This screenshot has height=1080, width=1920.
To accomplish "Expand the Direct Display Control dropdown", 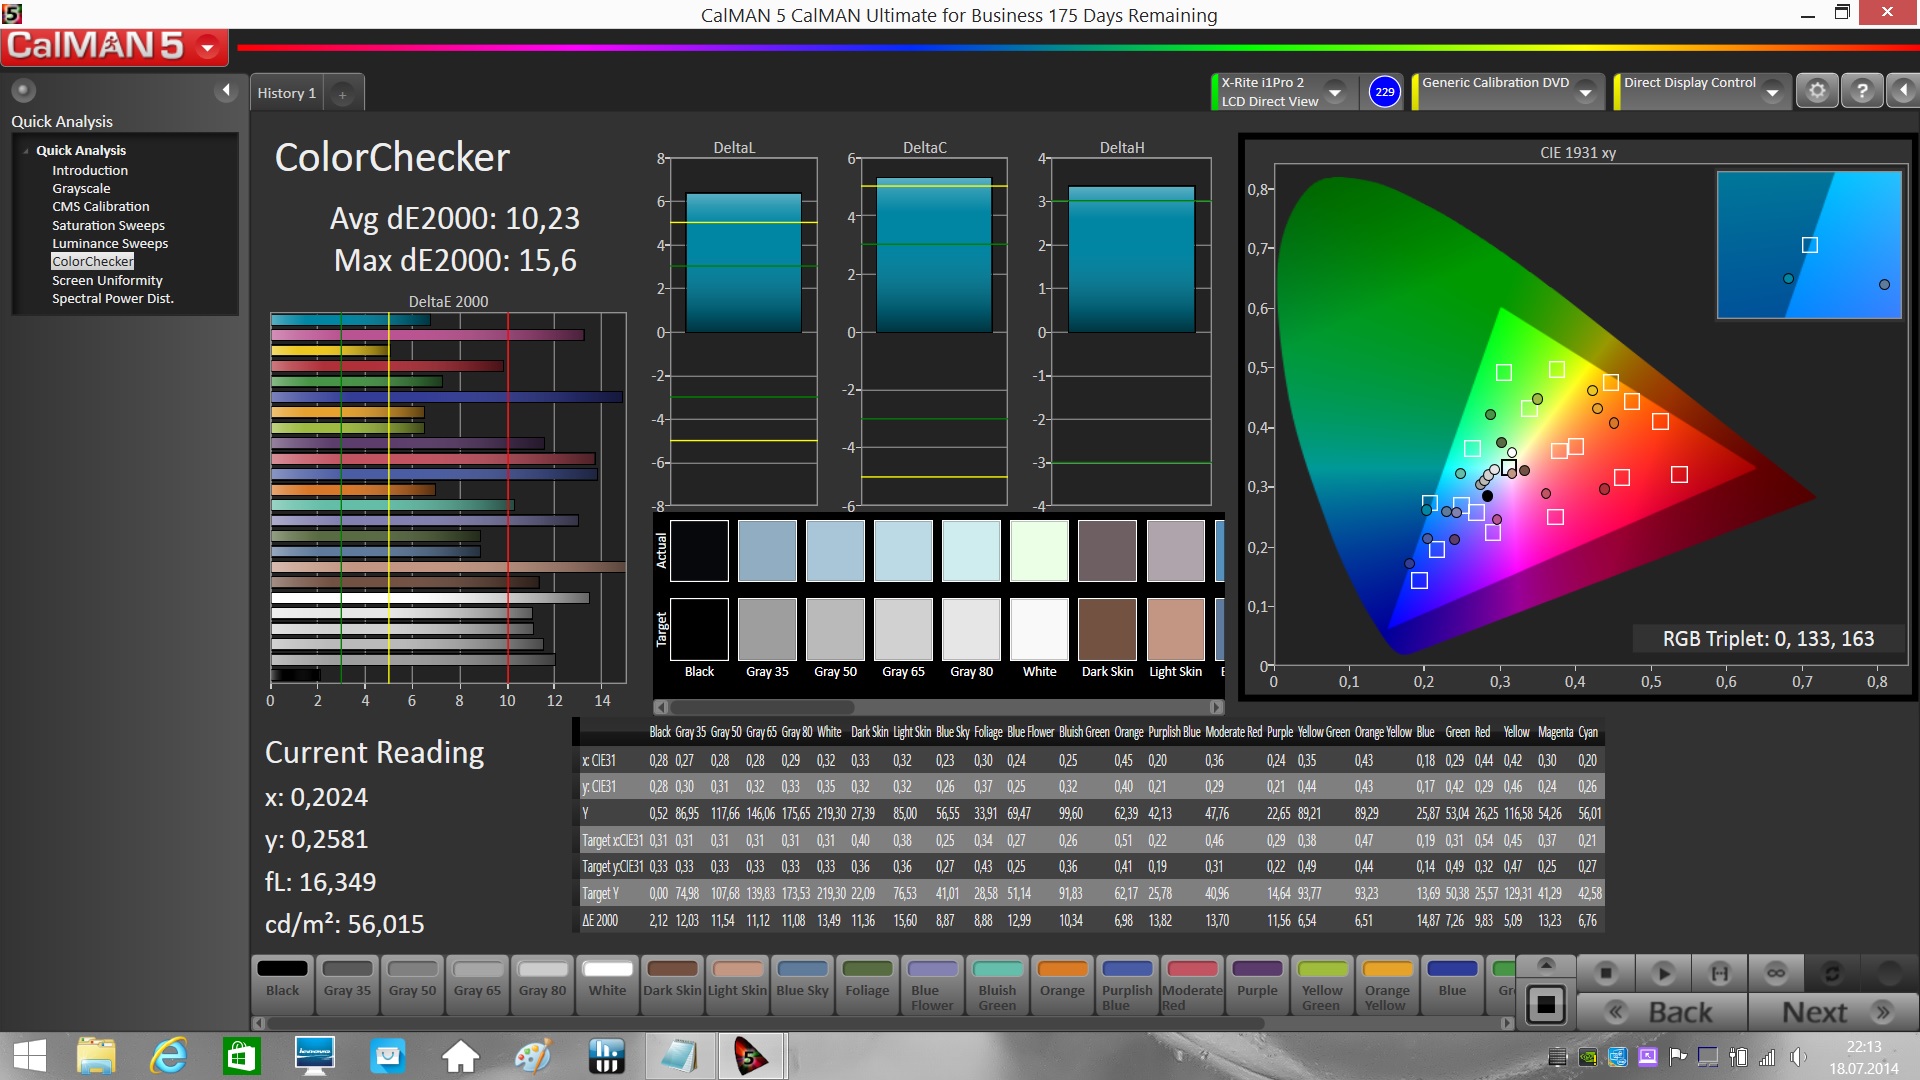I will coord(1772,92).
